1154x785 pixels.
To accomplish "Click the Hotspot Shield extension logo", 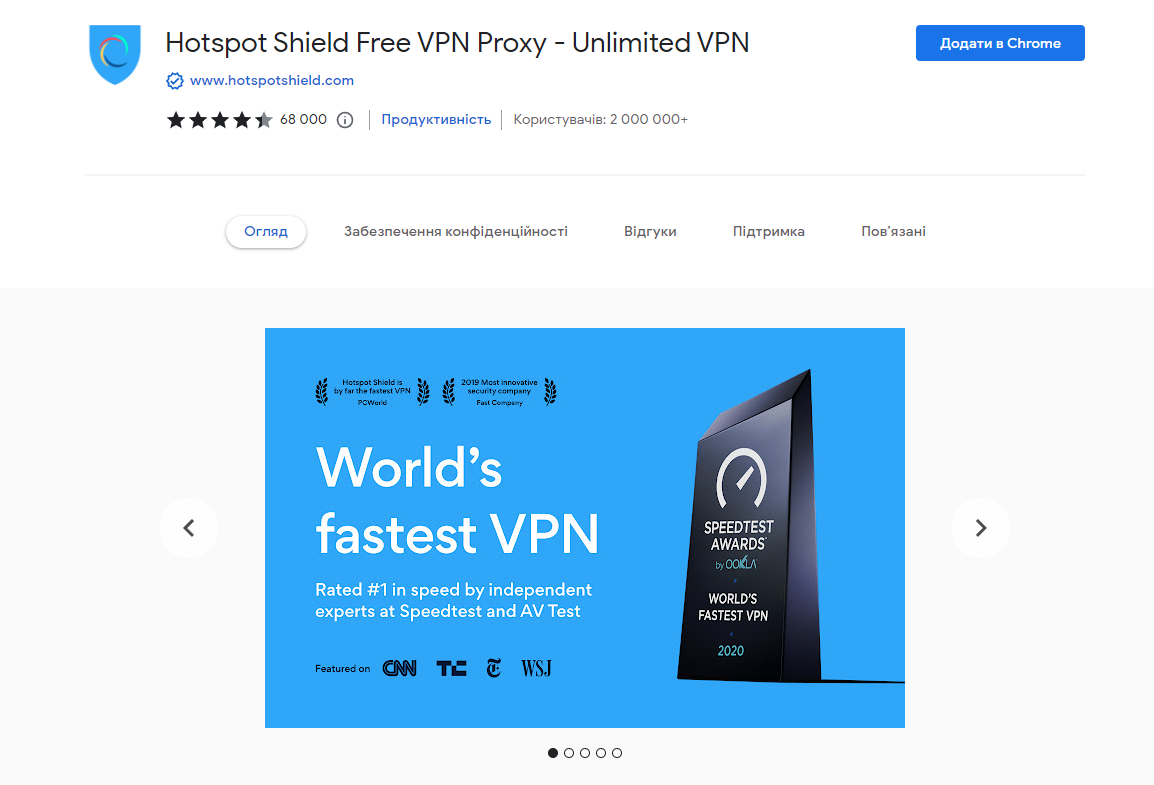I will coord(115,54).
